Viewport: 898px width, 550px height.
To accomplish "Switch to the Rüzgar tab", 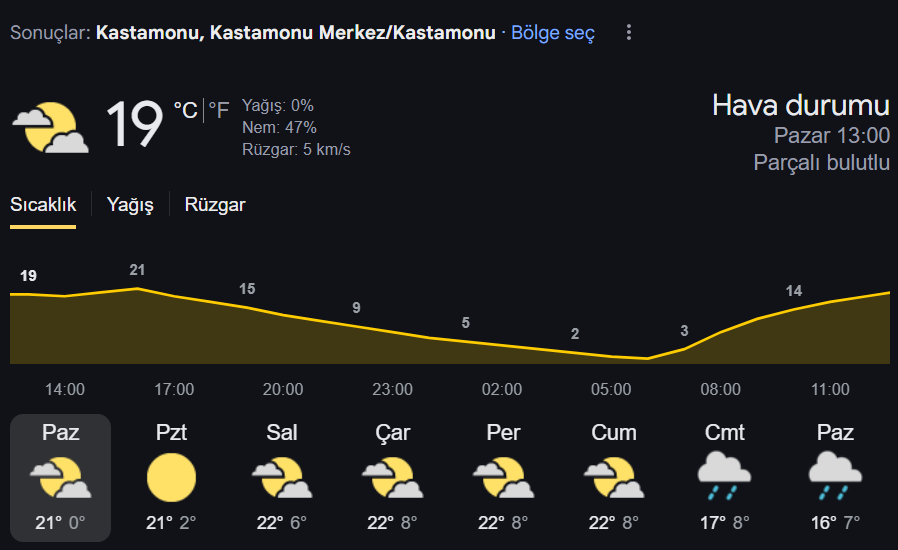I will point(215,205).
